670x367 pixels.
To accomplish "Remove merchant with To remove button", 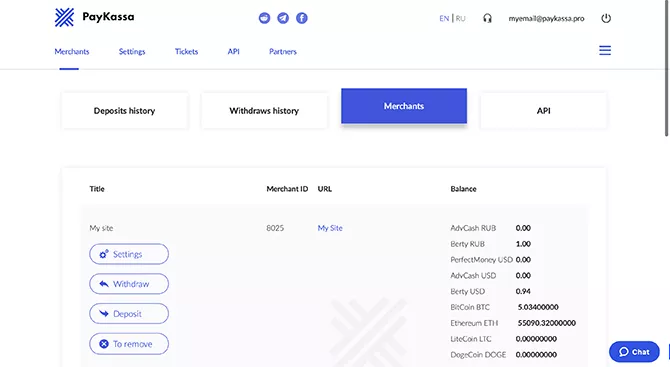I will 129,344.
